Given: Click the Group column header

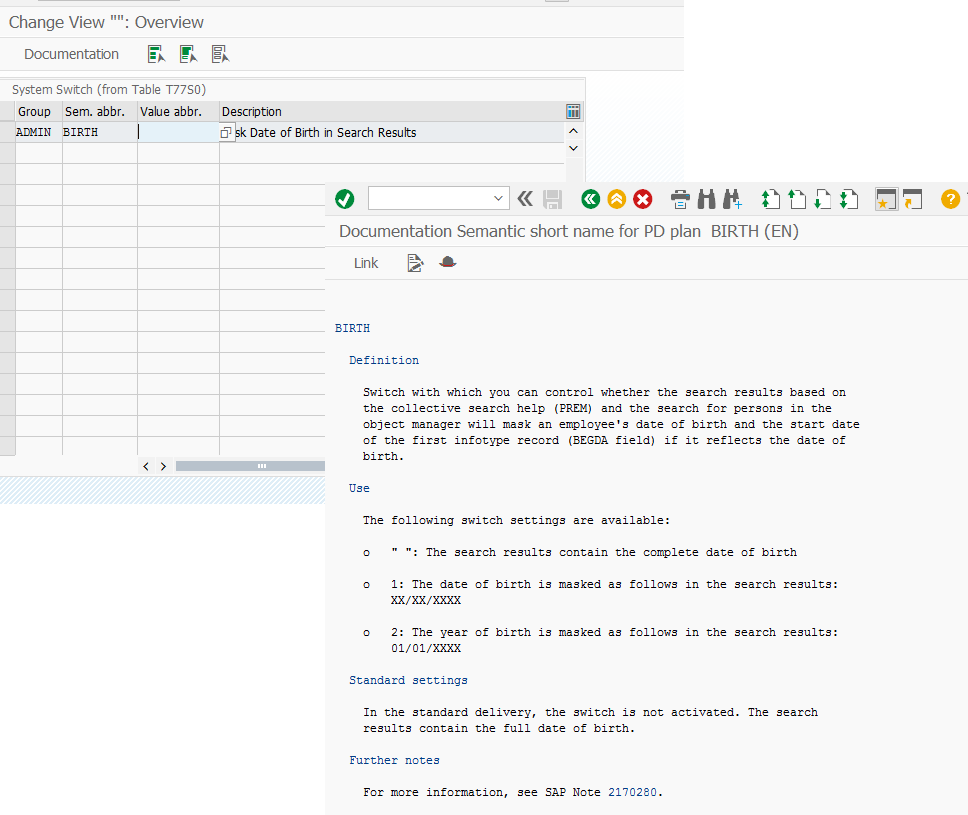Looking at the screenshot, I should [38, 112].
